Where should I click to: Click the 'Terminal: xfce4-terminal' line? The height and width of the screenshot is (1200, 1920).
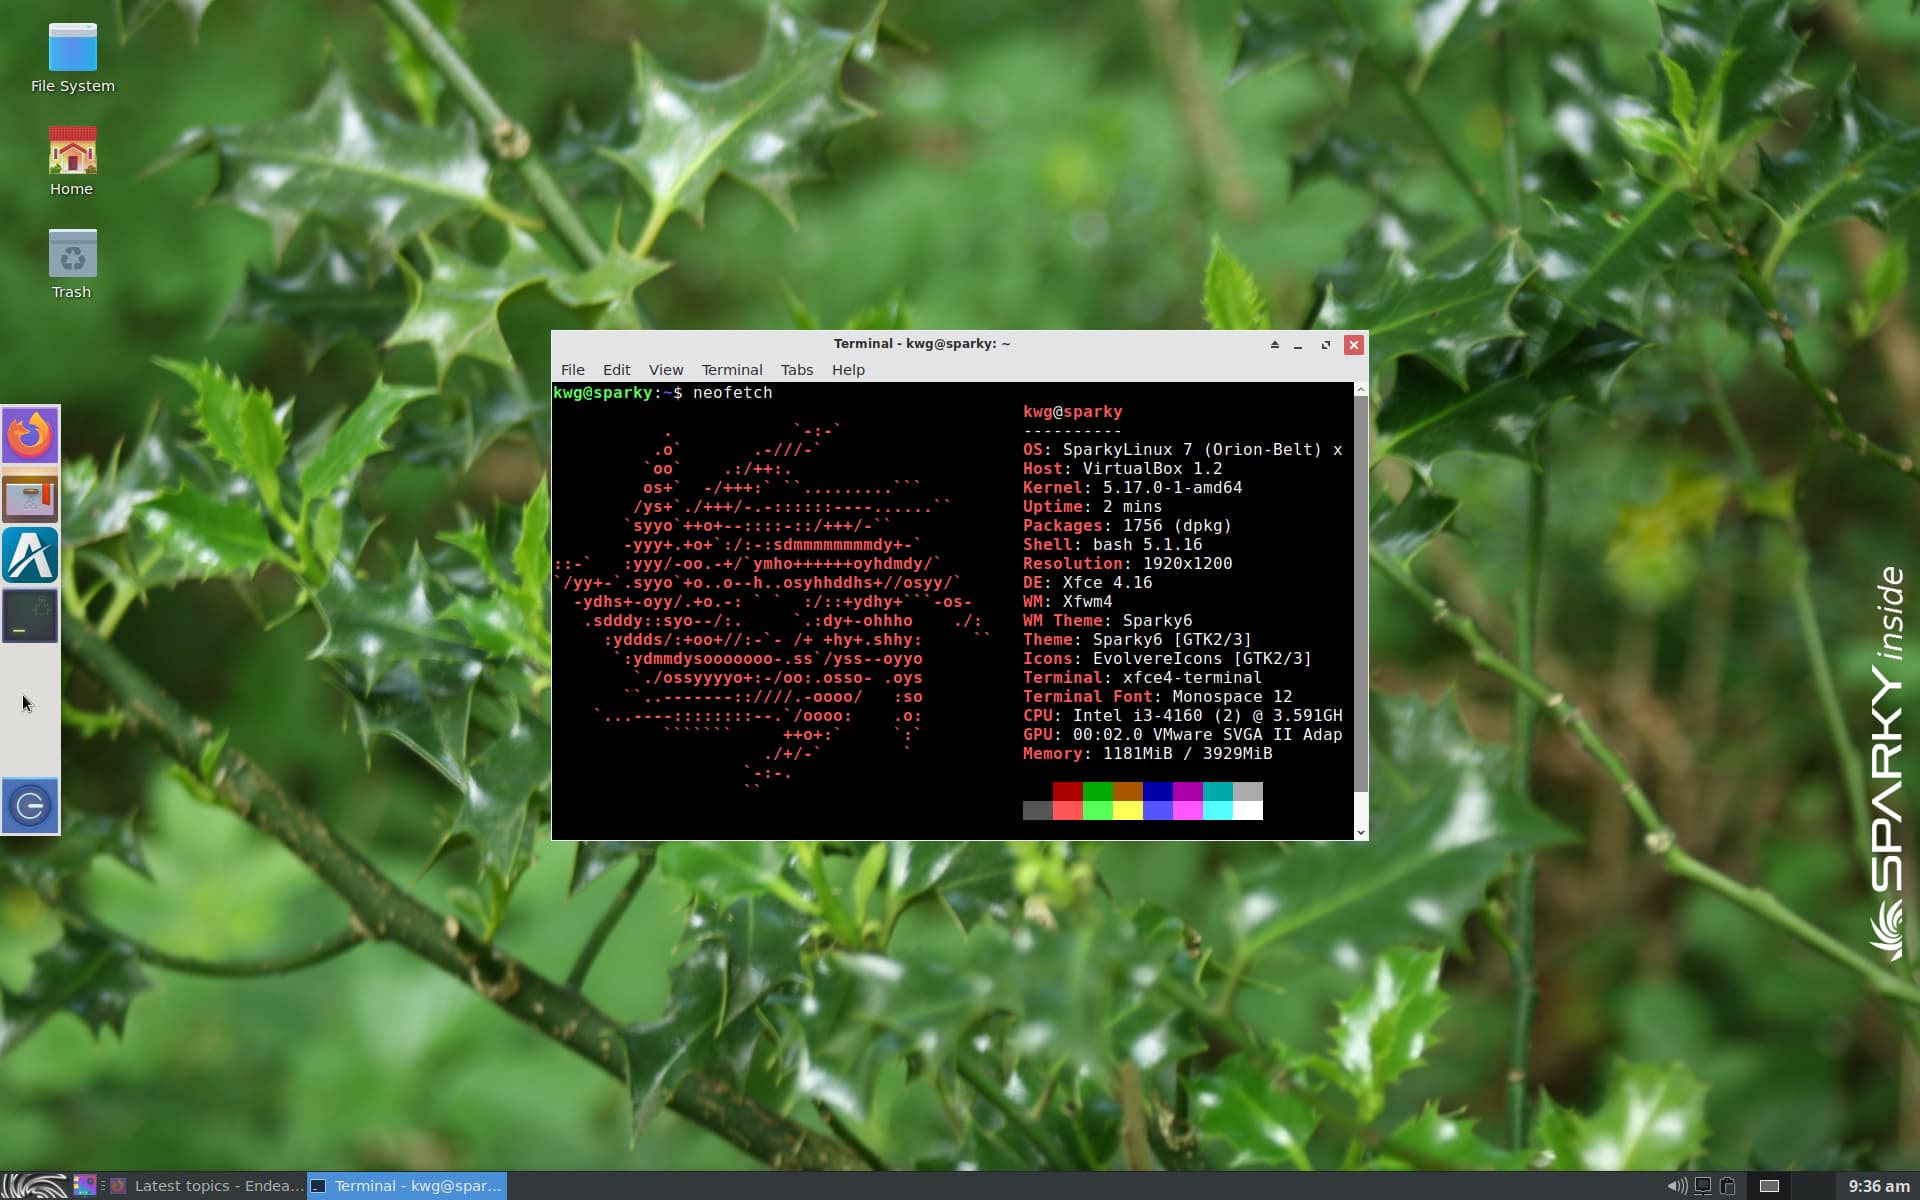(x=1142, y=678)
